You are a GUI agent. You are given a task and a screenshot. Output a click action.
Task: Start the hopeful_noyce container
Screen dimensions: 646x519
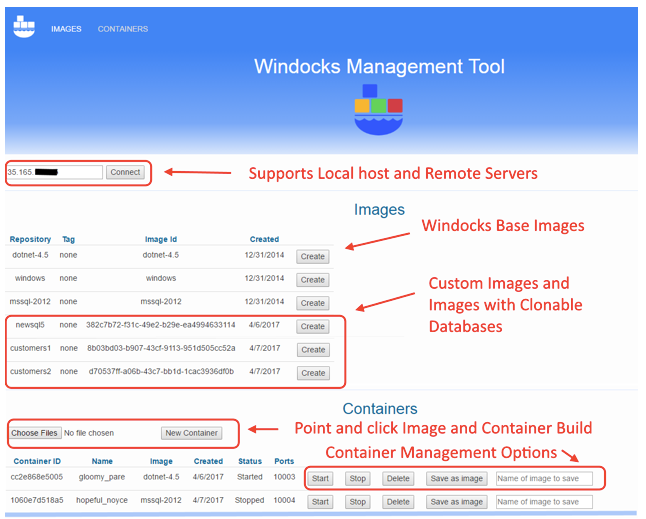[x=320, y=502]
